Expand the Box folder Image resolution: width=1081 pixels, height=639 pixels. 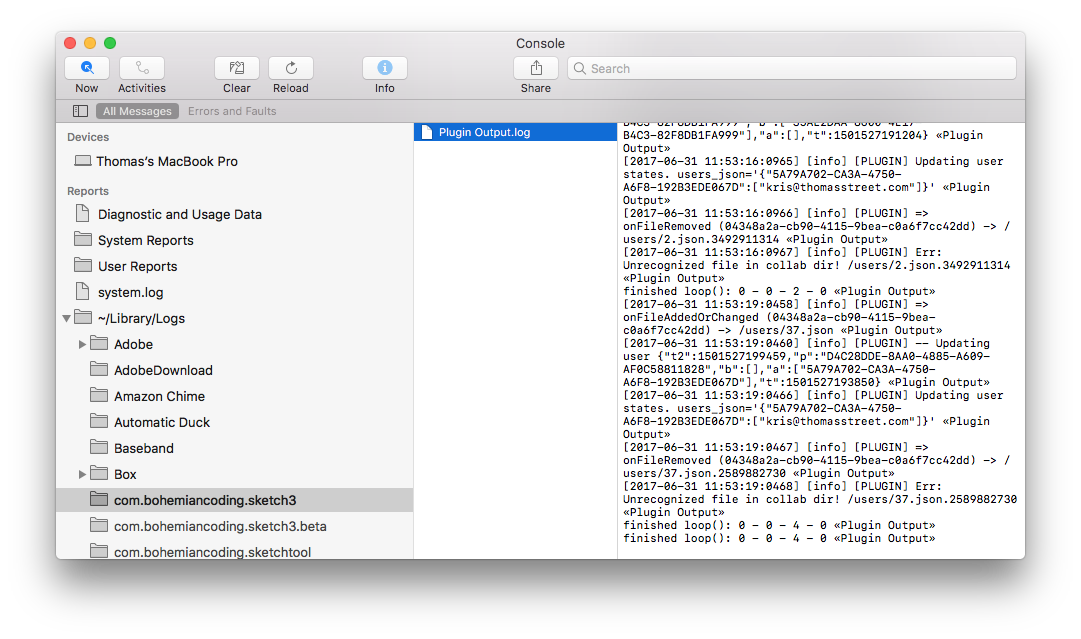click(x=82, y=474)
